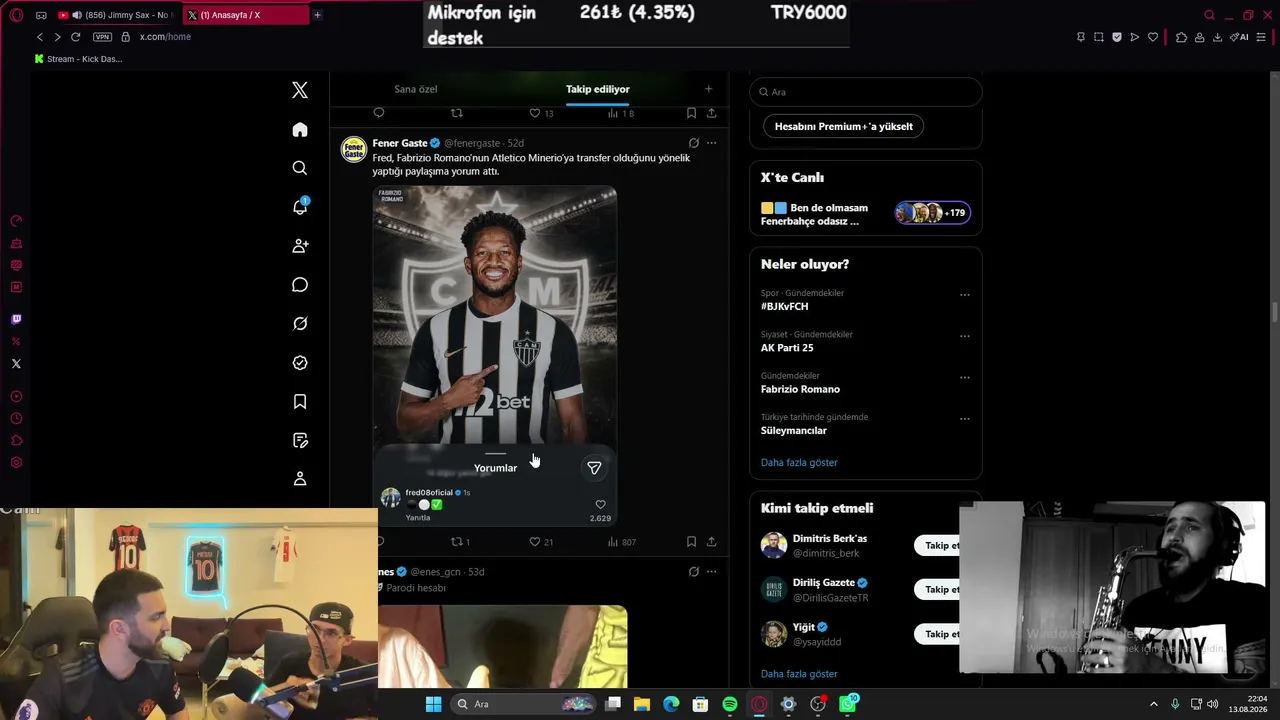The height and width of the screenshot is (720, 1280).
Task: Open X search from the sidebar magnifier
Action: pos(300,168)
